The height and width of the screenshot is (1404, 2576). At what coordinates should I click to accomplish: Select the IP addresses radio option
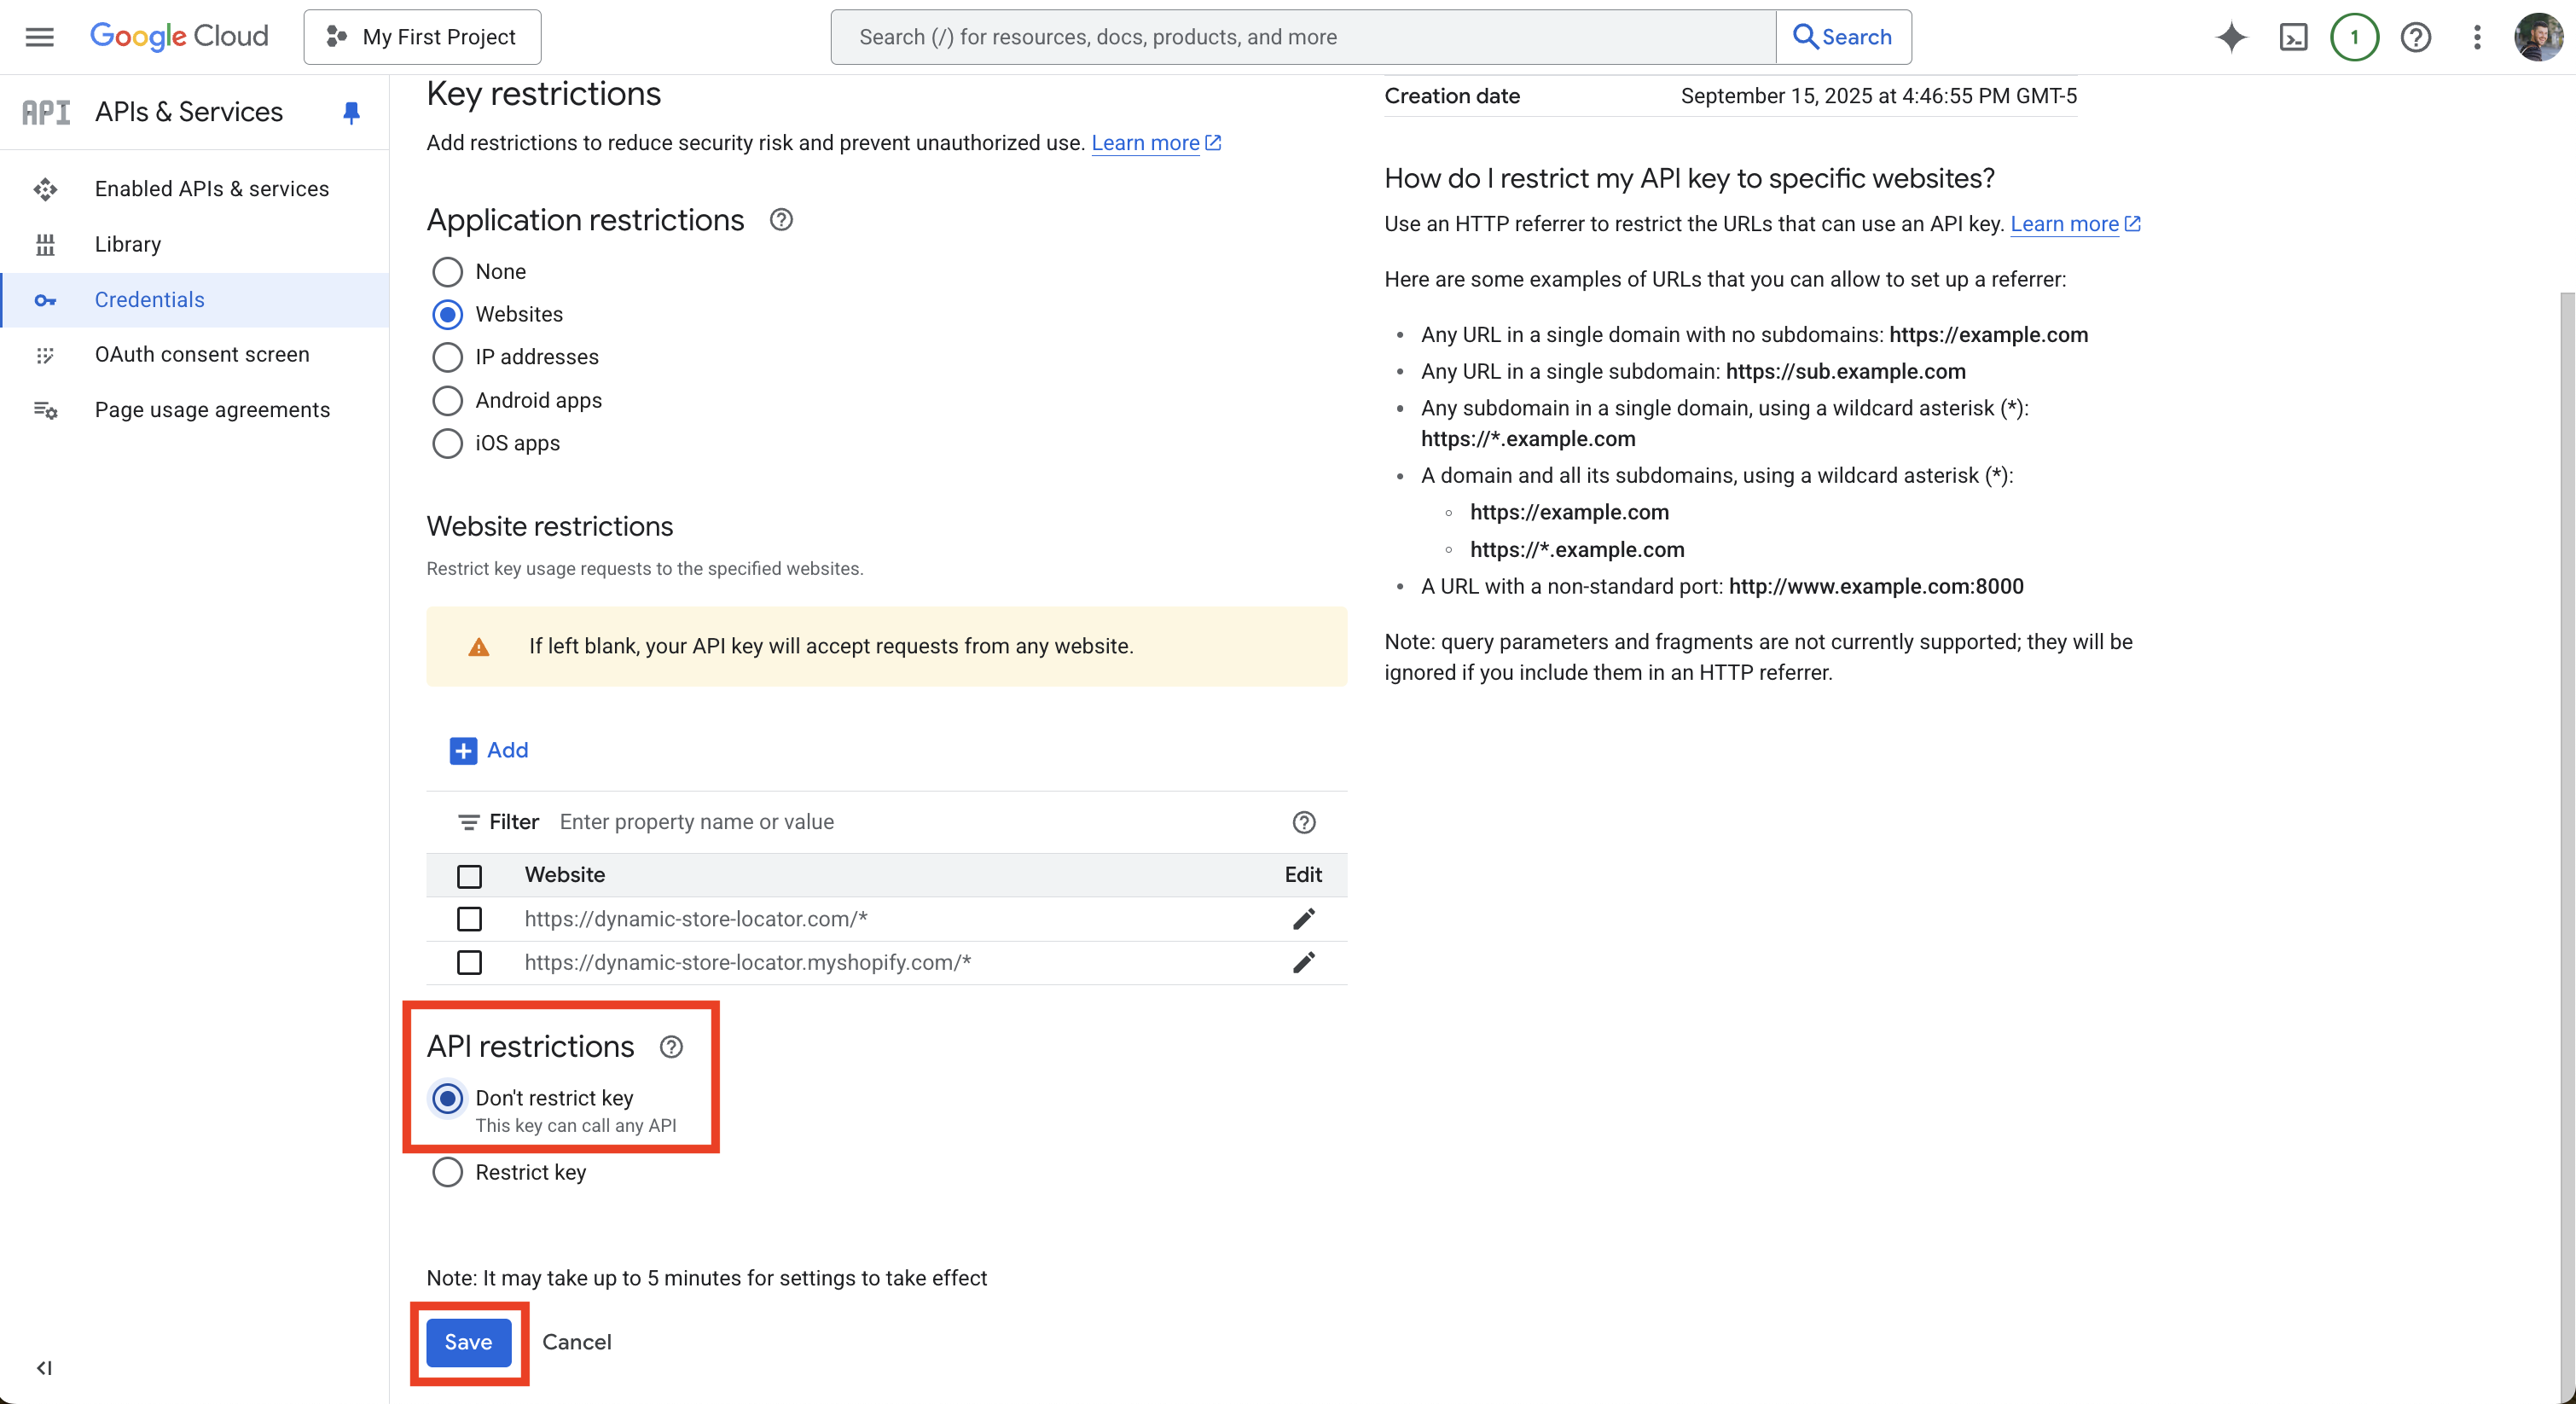447,357
